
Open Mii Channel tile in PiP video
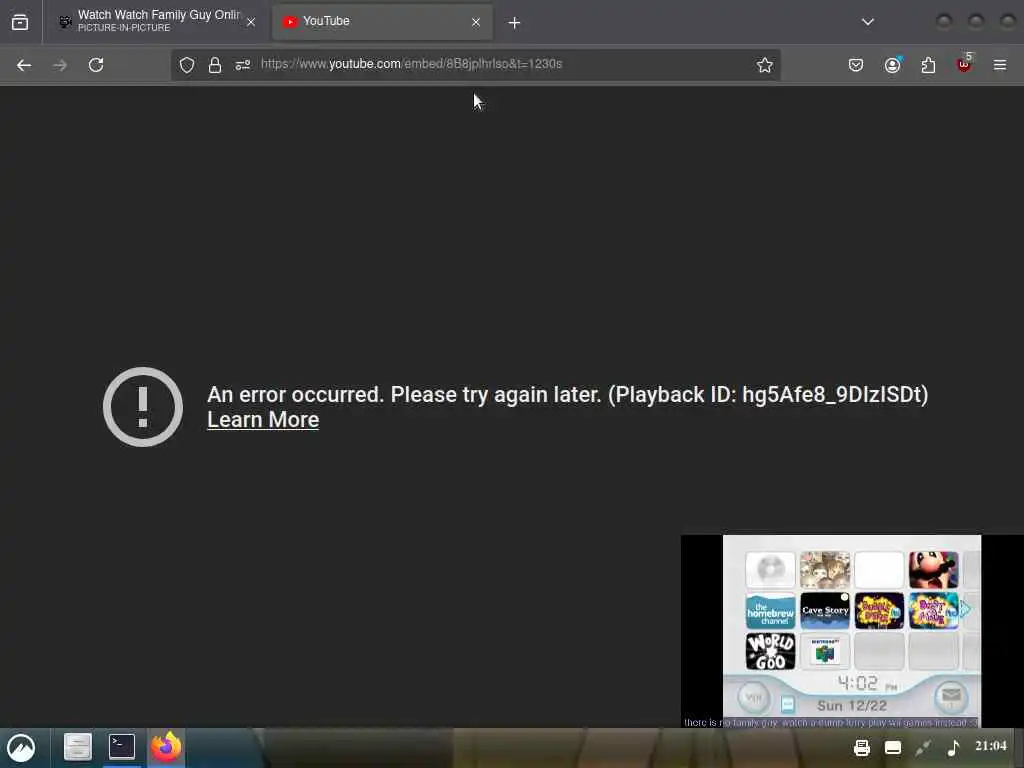click(825, 570)
